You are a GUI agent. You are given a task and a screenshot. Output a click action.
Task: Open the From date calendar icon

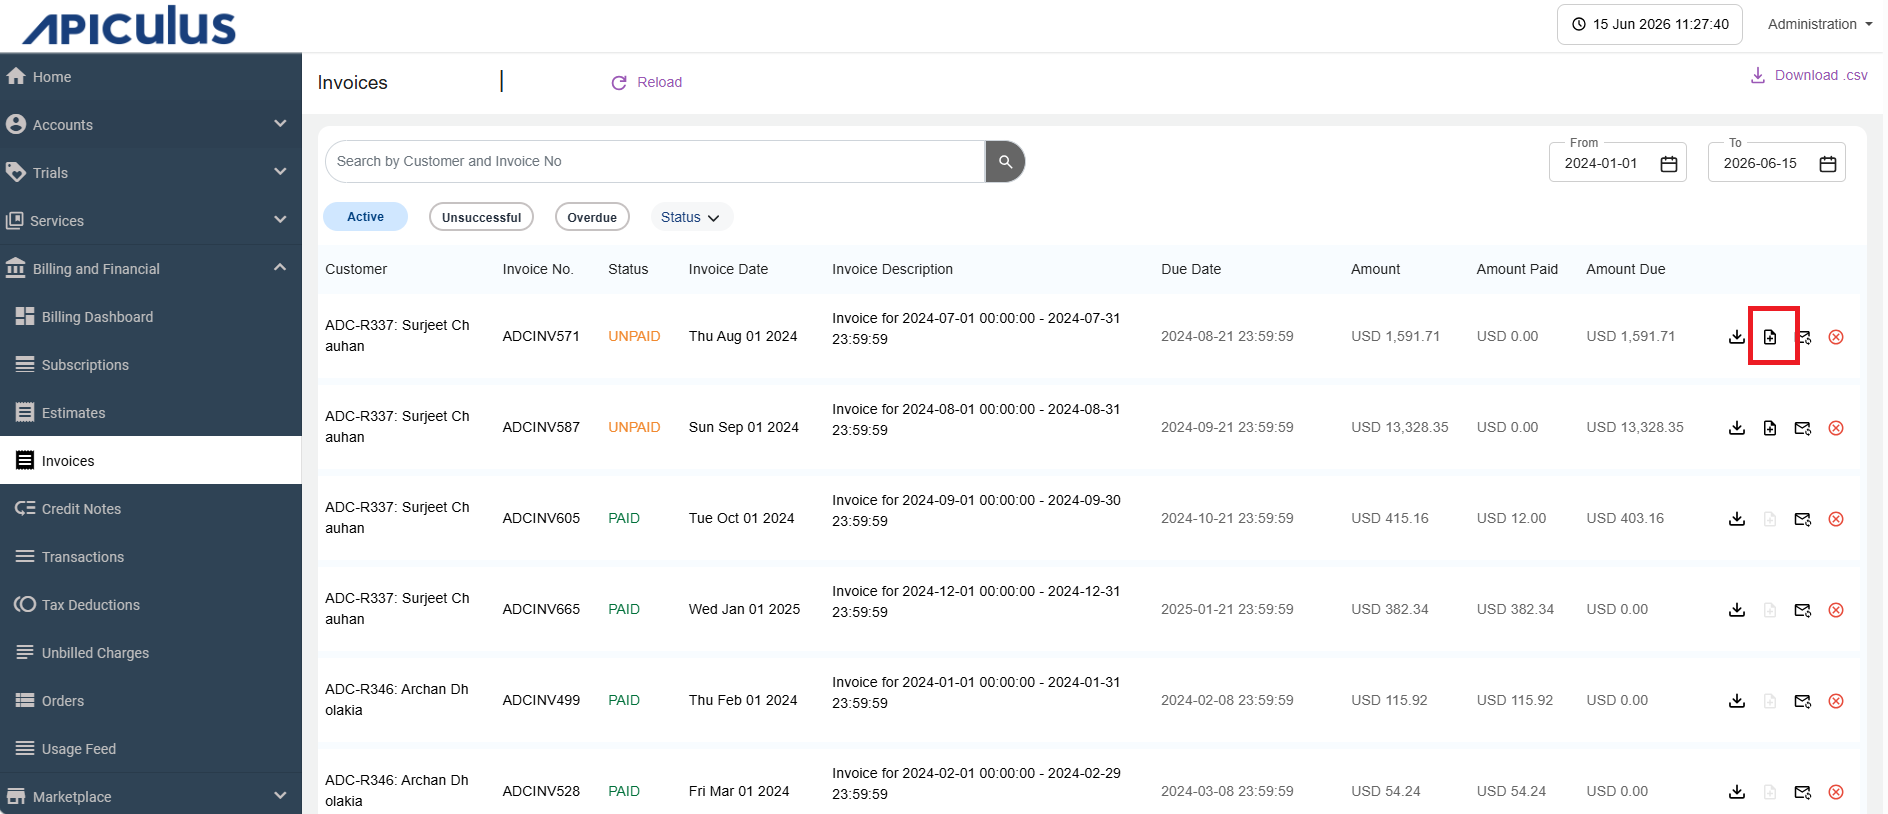[x=1669, y=164]
